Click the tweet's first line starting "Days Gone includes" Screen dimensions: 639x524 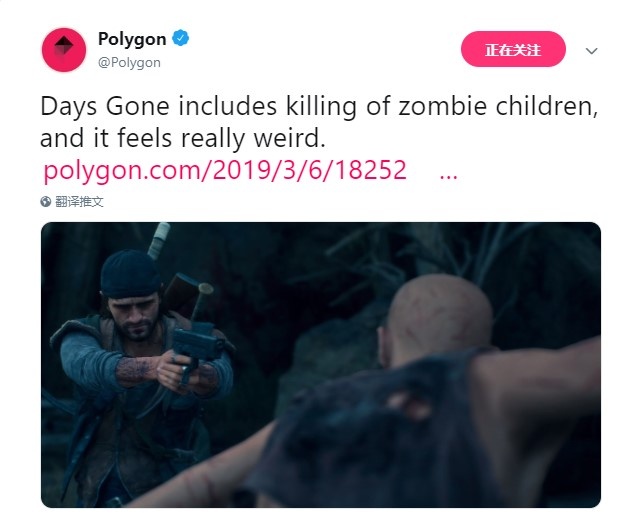[x=318, y=105]
